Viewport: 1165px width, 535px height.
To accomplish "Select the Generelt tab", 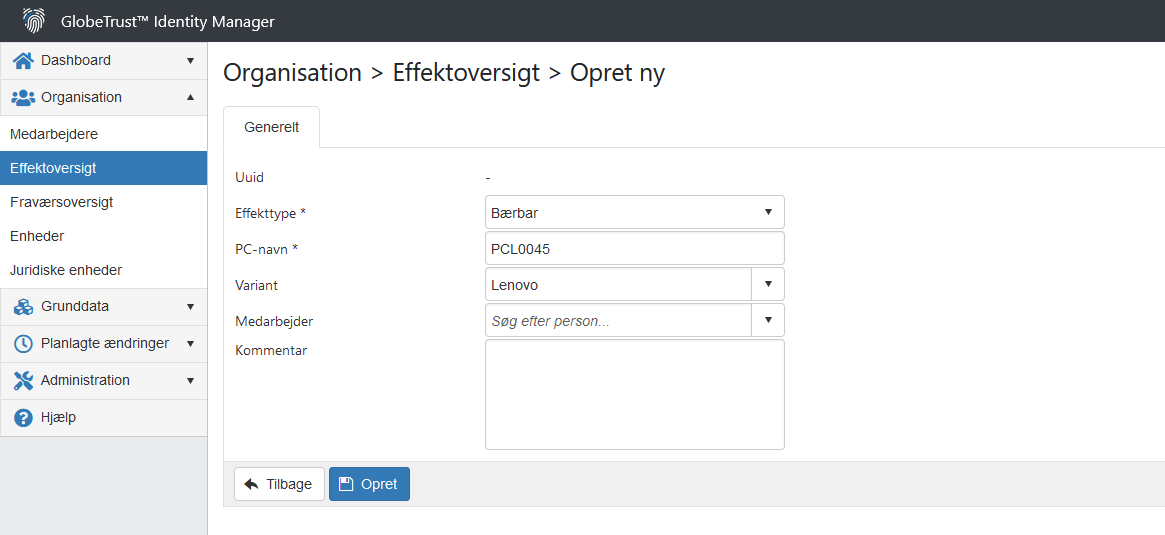I will 272,127.
